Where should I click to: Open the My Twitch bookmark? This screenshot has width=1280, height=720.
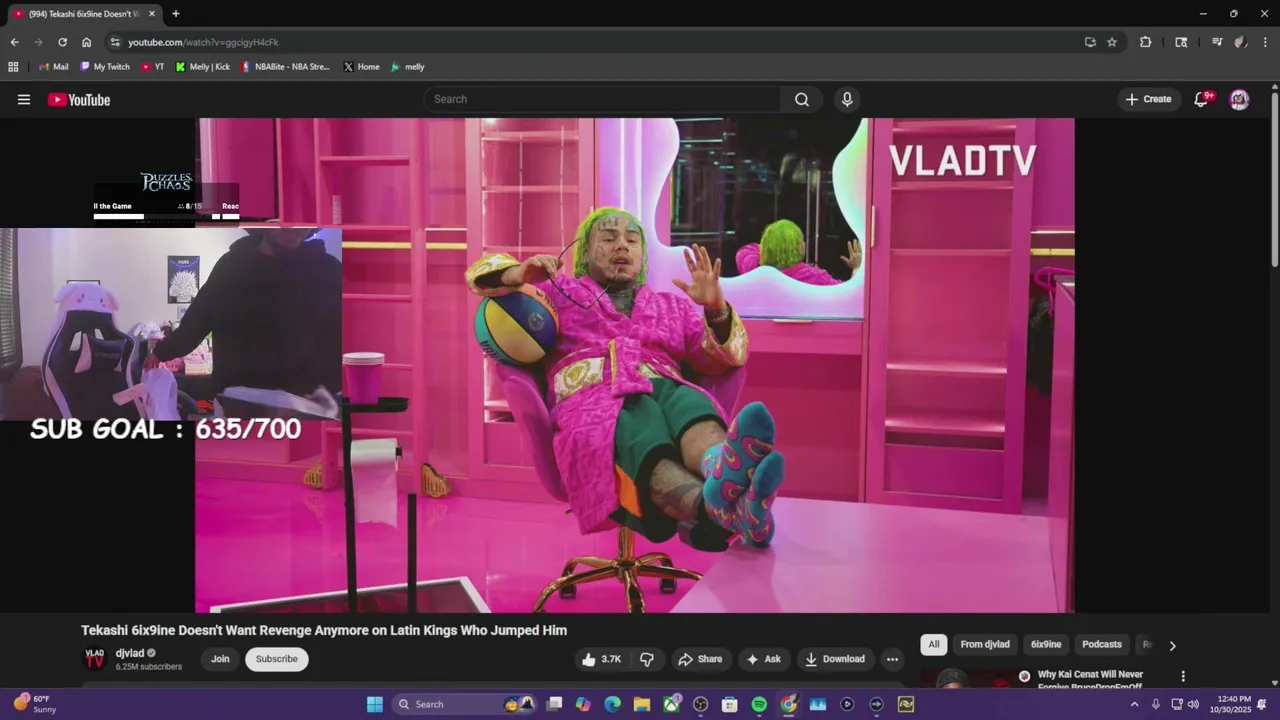point(105,67)
